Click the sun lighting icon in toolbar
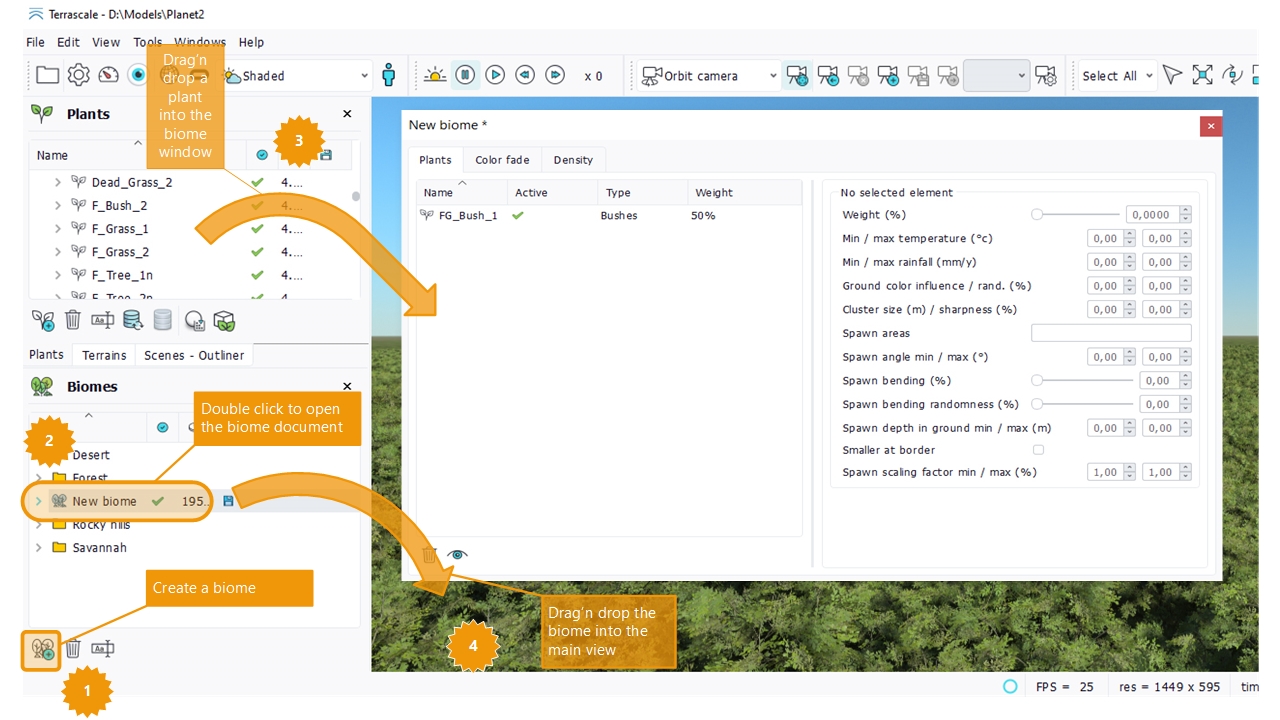The image size is (1280, 720). pos(435,75)
